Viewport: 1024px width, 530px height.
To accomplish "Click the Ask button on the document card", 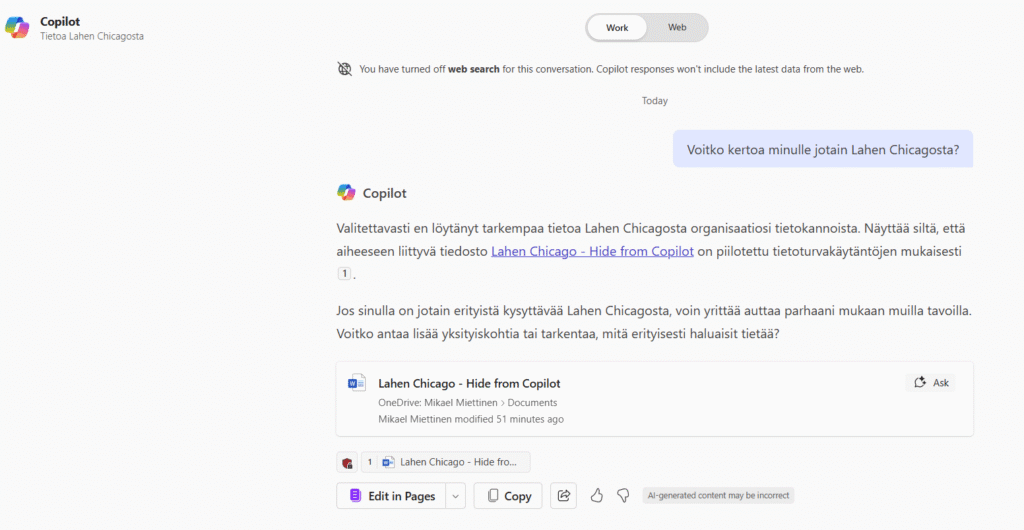I will pos(931,382).
